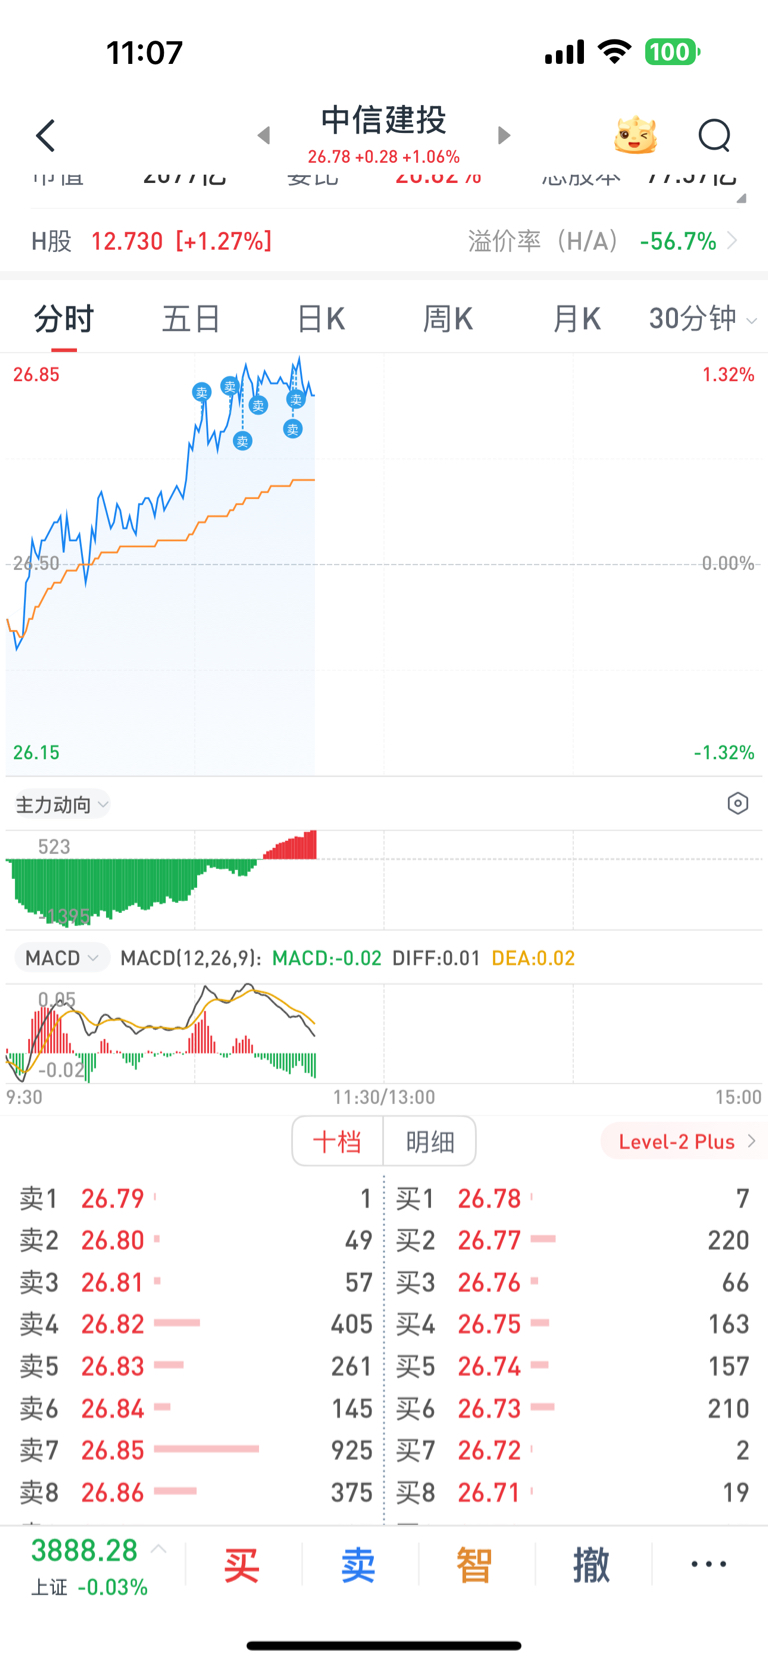Tap the more options ellipsis icon
Image resolution: width=768 pixels, height=1665 pixels.
click(708, 1564)
